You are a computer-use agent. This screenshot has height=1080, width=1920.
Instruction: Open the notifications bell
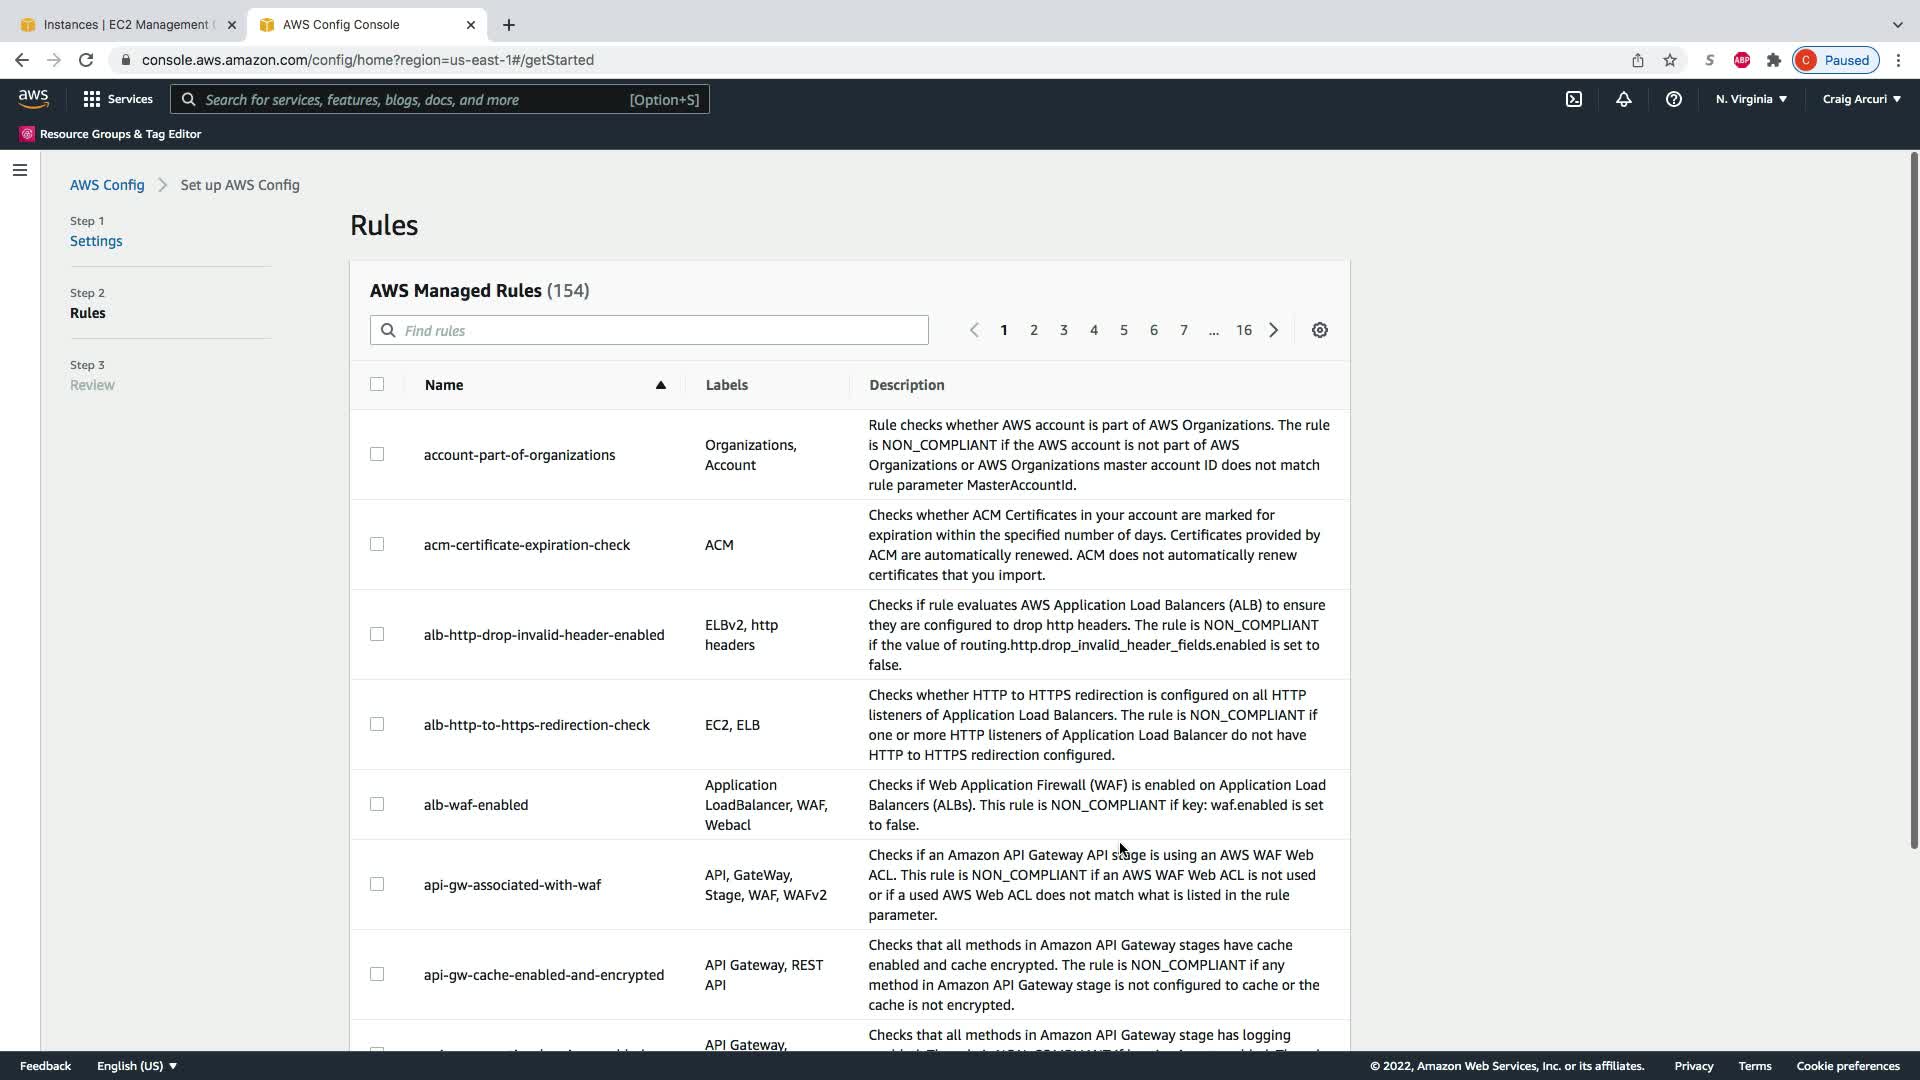click(x=1624, y=99)
